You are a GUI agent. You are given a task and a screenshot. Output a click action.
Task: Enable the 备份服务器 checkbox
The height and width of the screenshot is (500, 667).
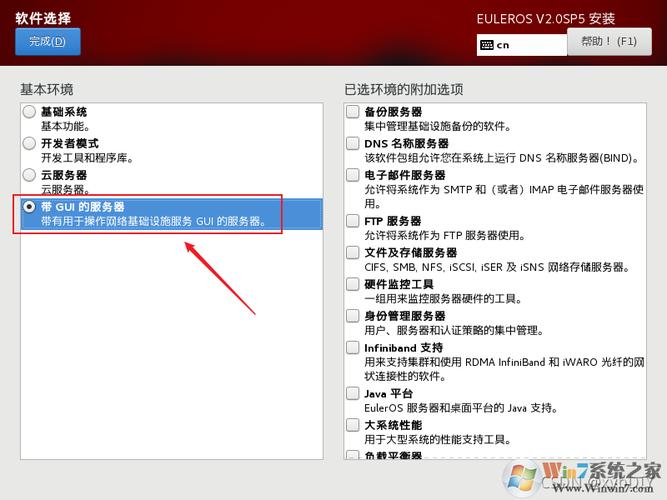[353, 112]
